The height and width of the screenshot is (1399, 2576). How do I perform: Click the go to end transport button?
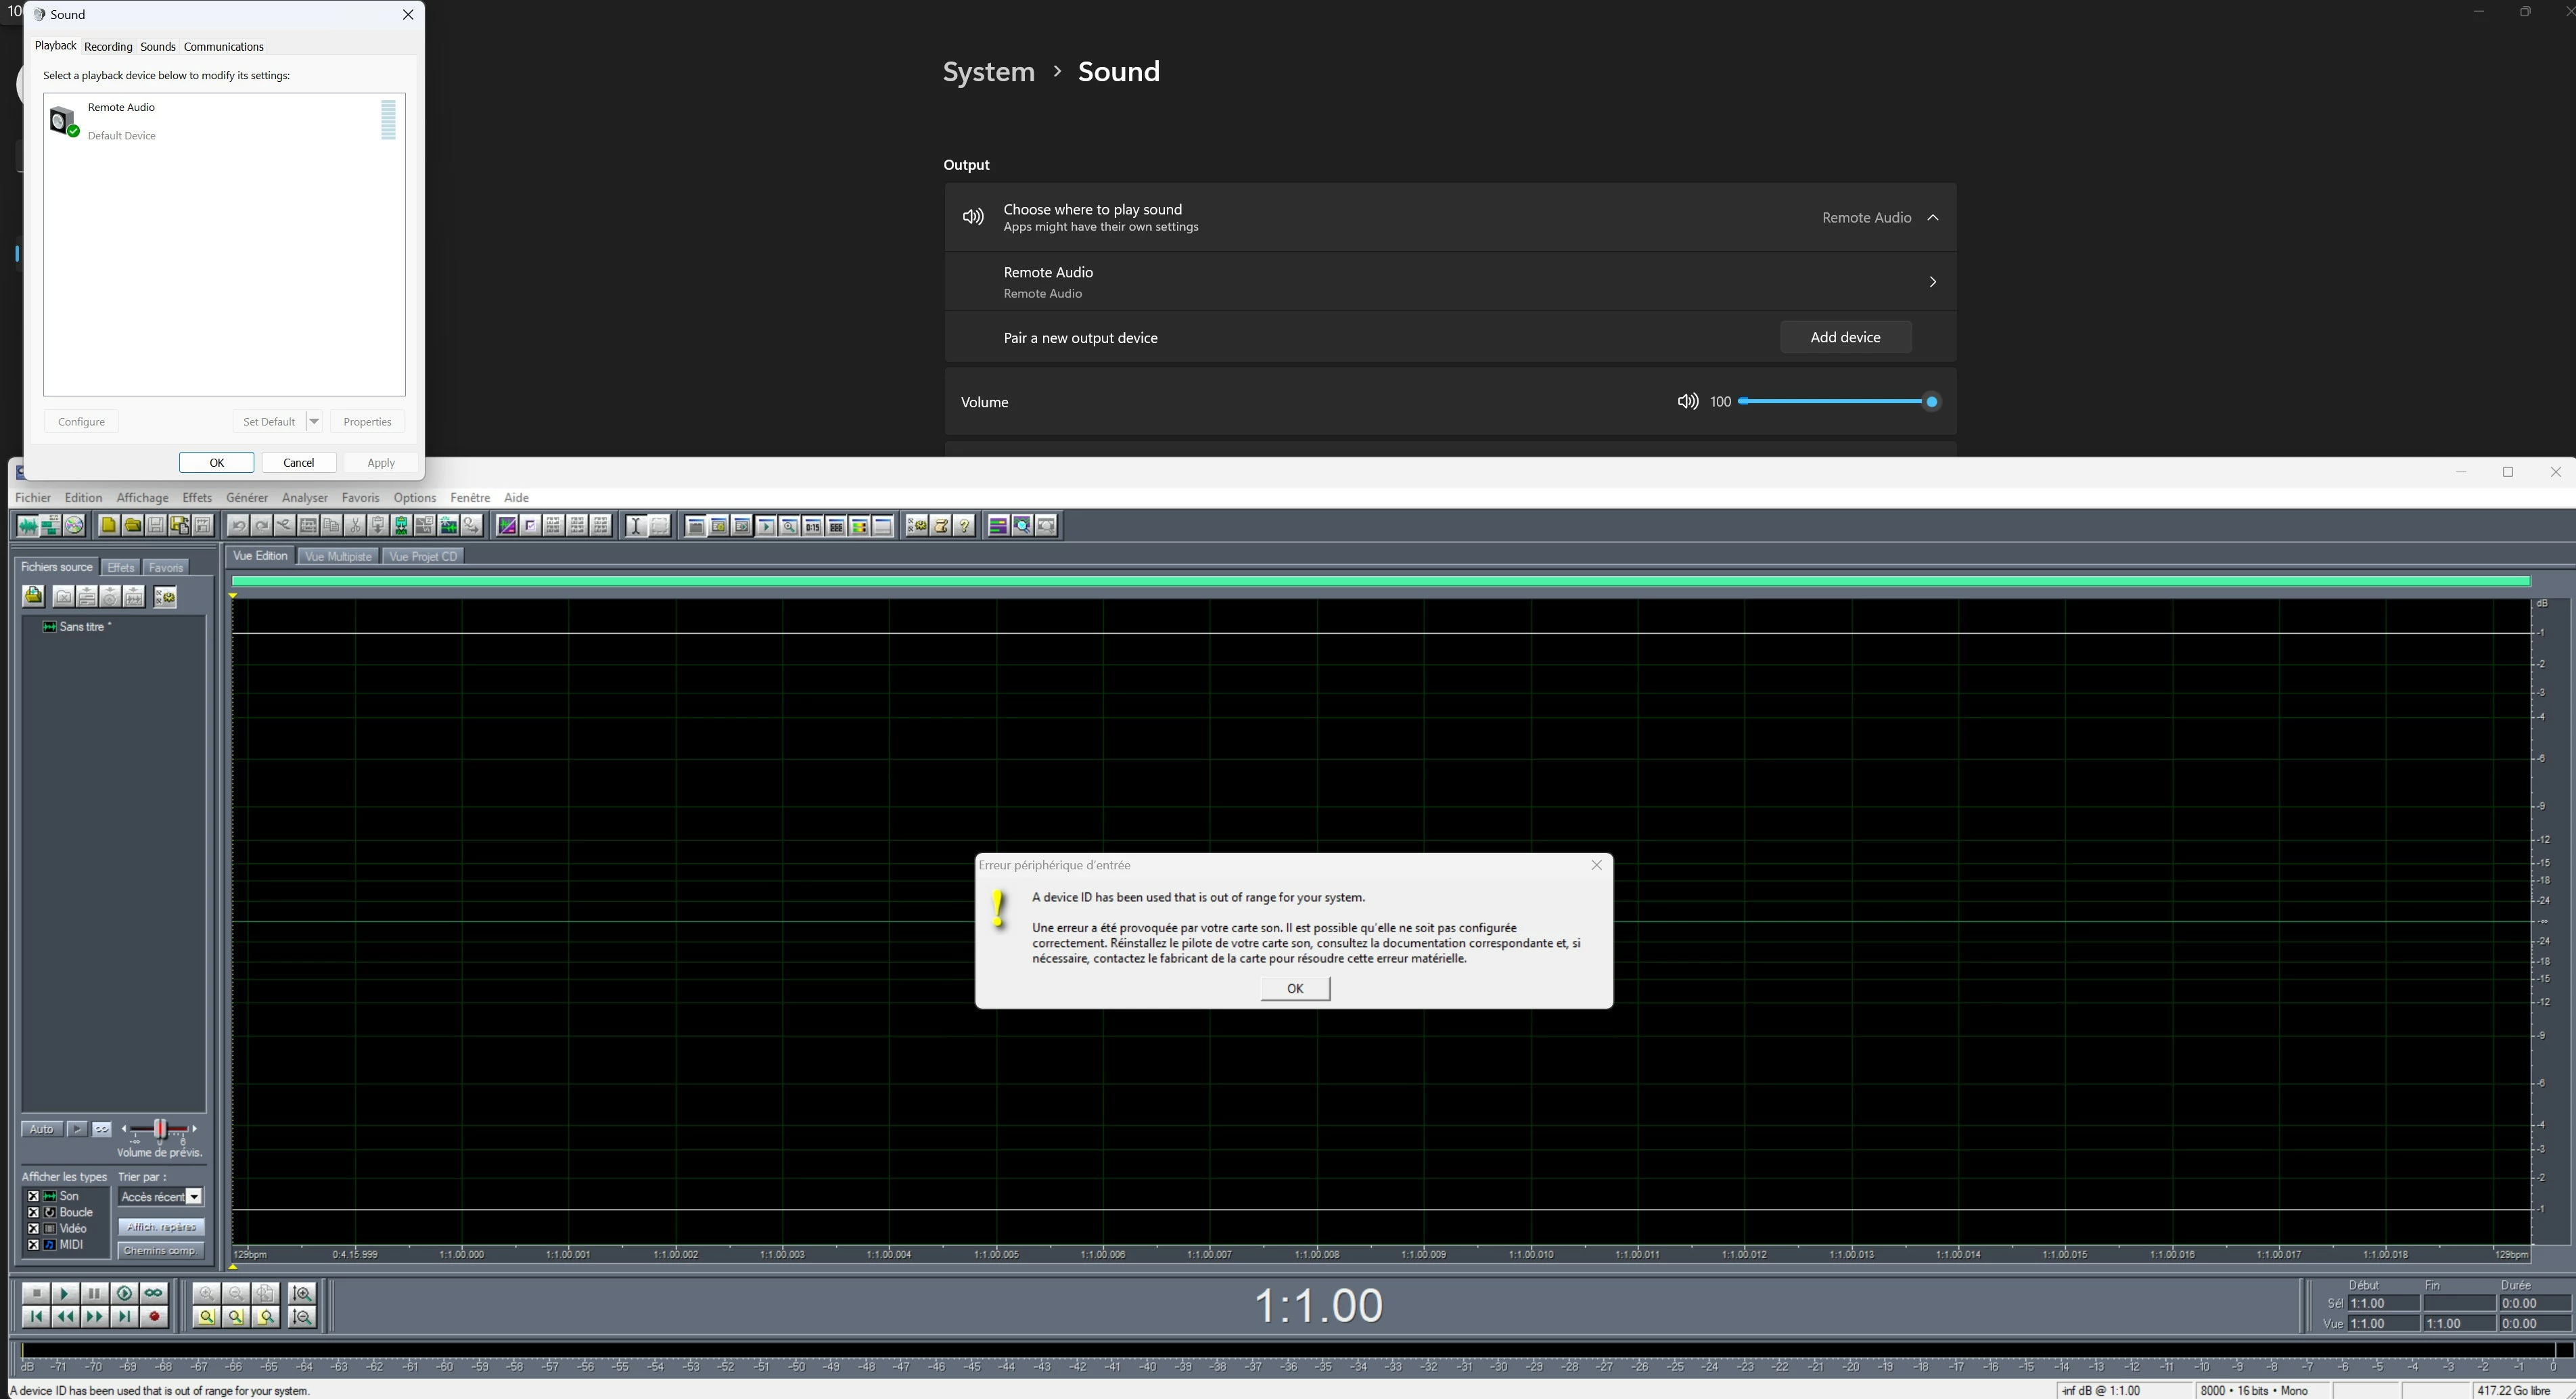click(x=124, y=1317)
